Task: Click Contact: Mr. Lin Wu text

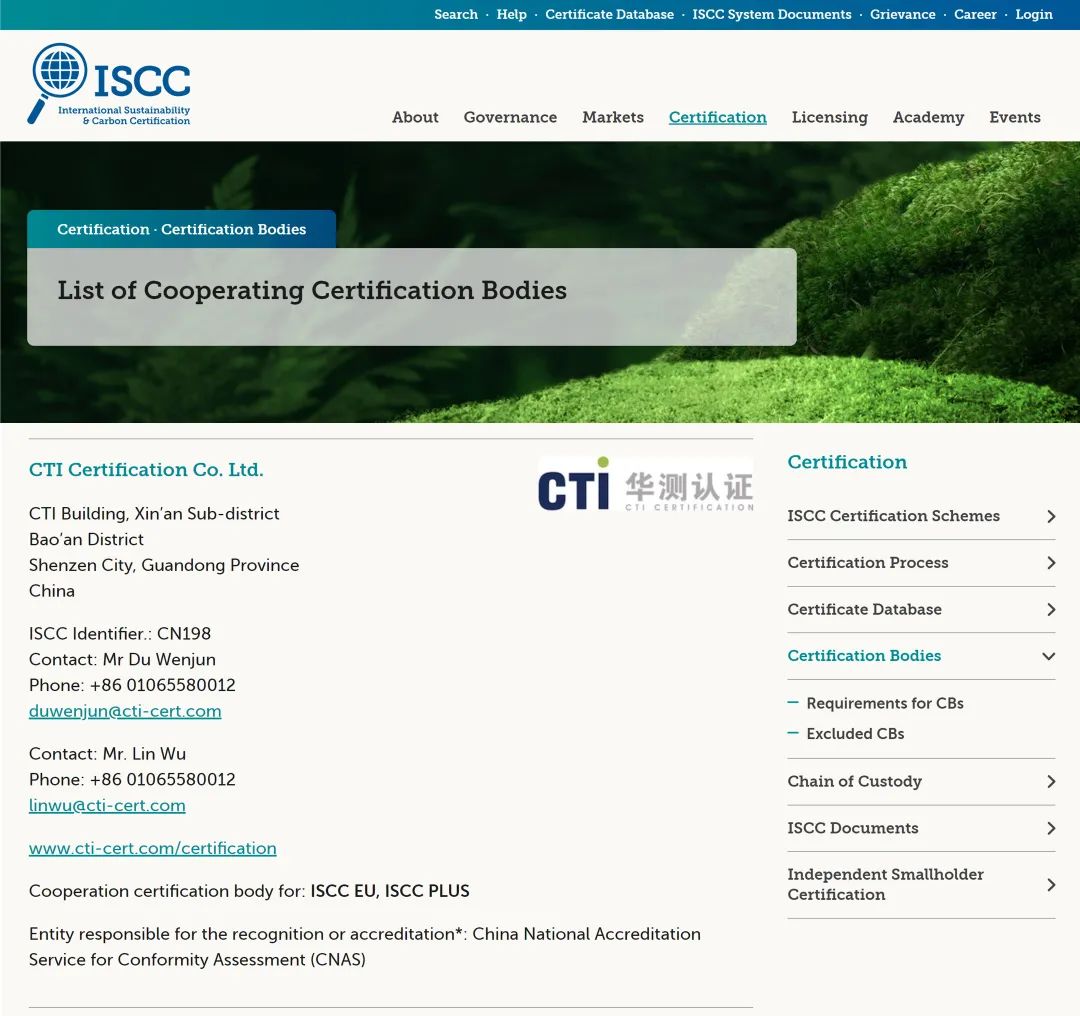Action: click(x=107, y=754)
